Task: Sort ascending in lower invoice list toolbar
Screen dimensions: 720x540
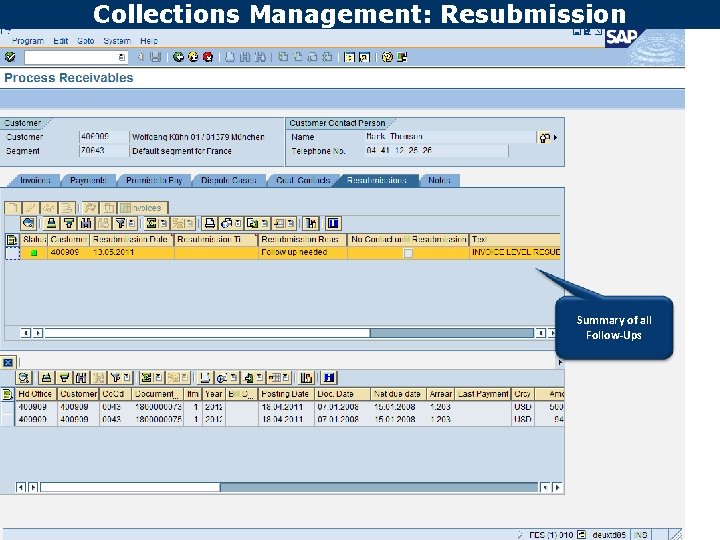Action: tap(46, 378)
